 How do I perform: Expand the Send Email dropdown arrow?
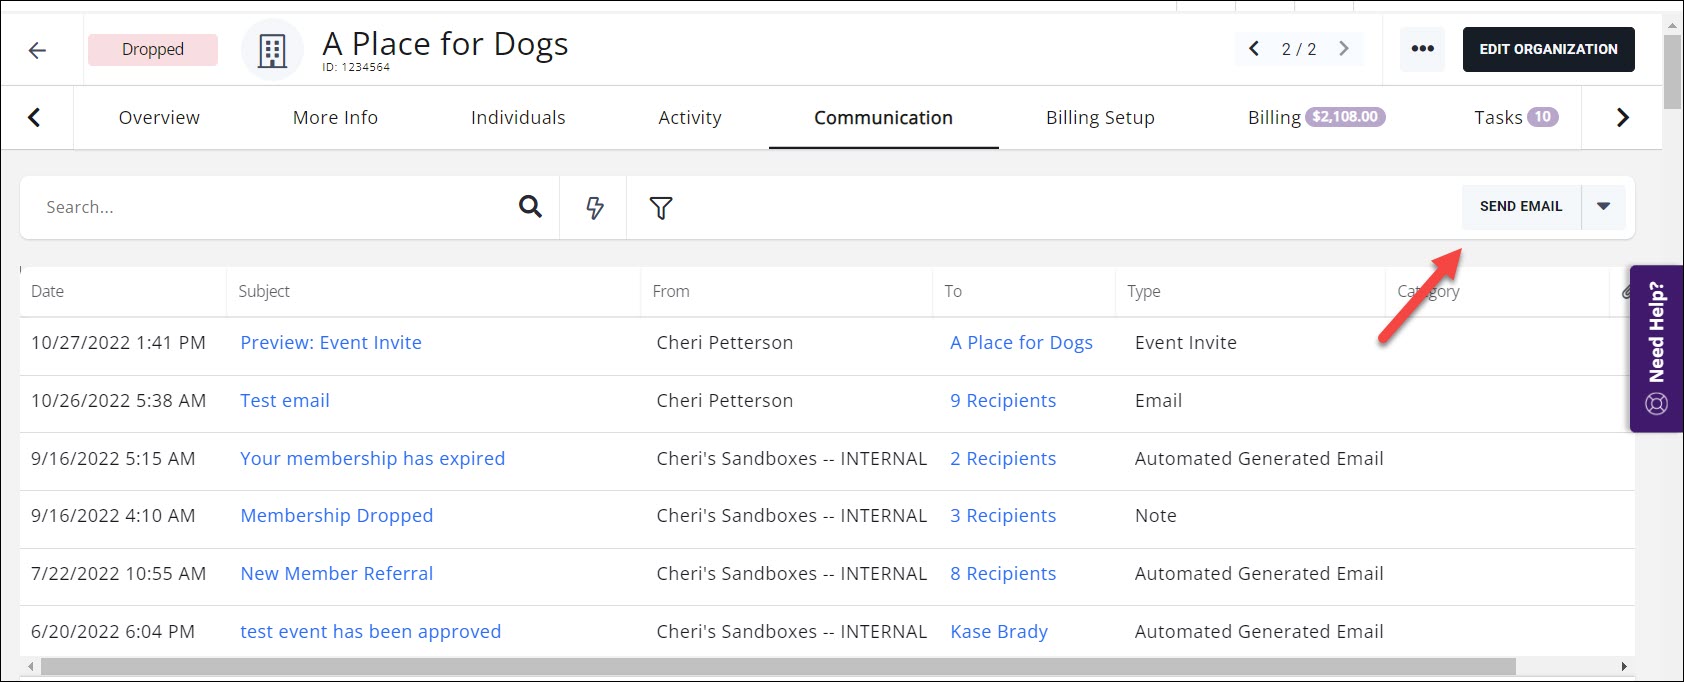(x=1603, y=207)
